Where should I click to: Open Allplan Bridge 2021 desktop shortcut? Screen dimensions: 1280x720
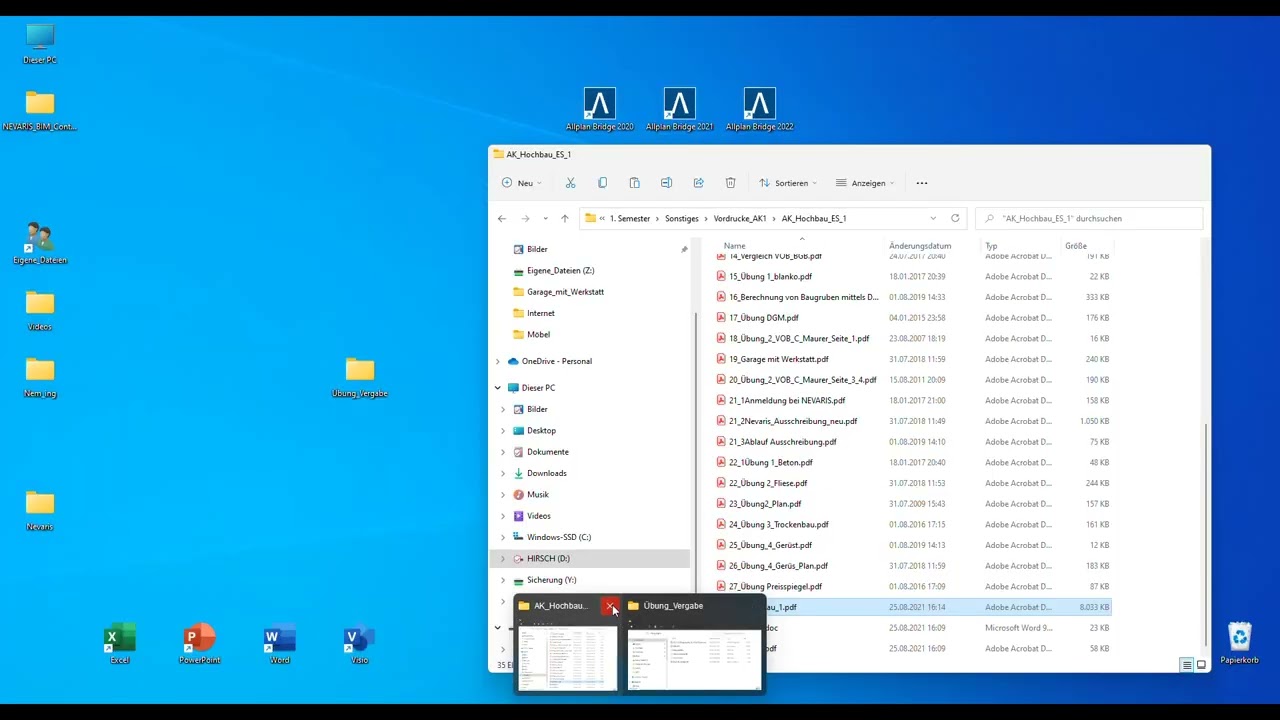pos(679,109)
